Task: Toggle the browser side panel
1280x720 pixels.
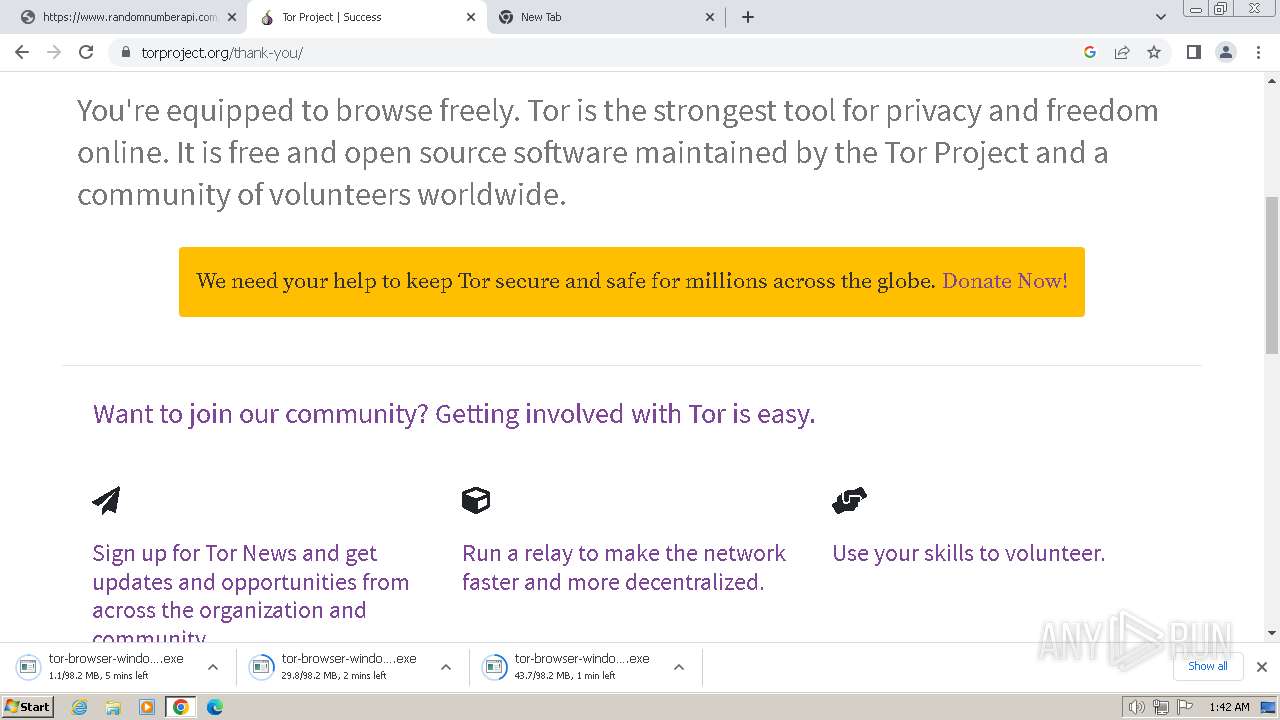Action: click(x=1193, y=52)
